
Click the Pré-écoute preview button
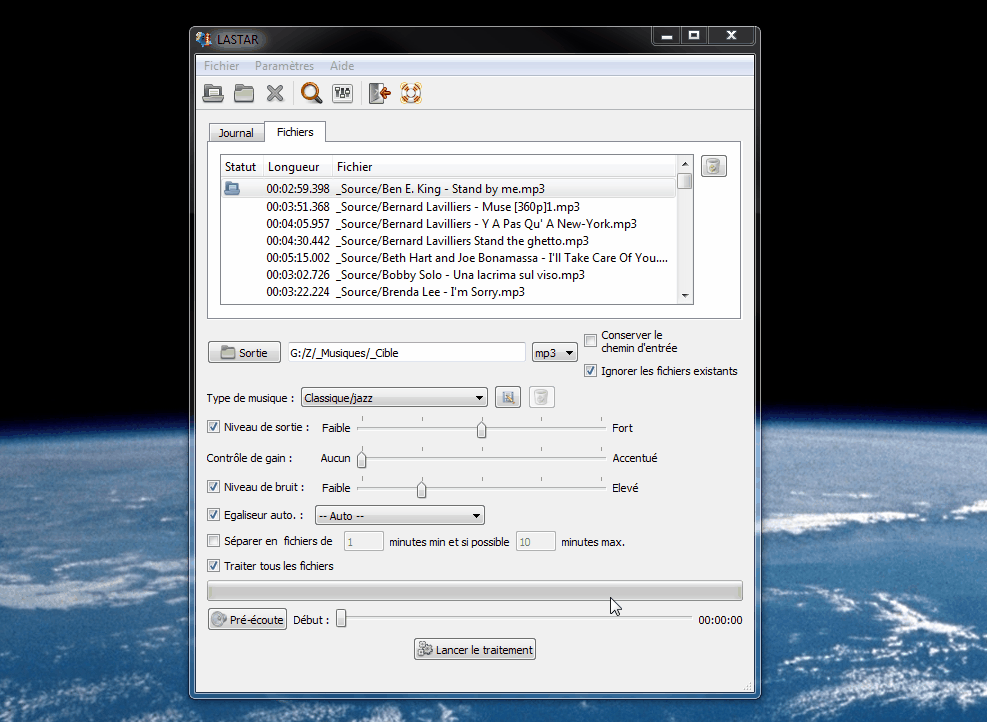[x=247, y=619]
